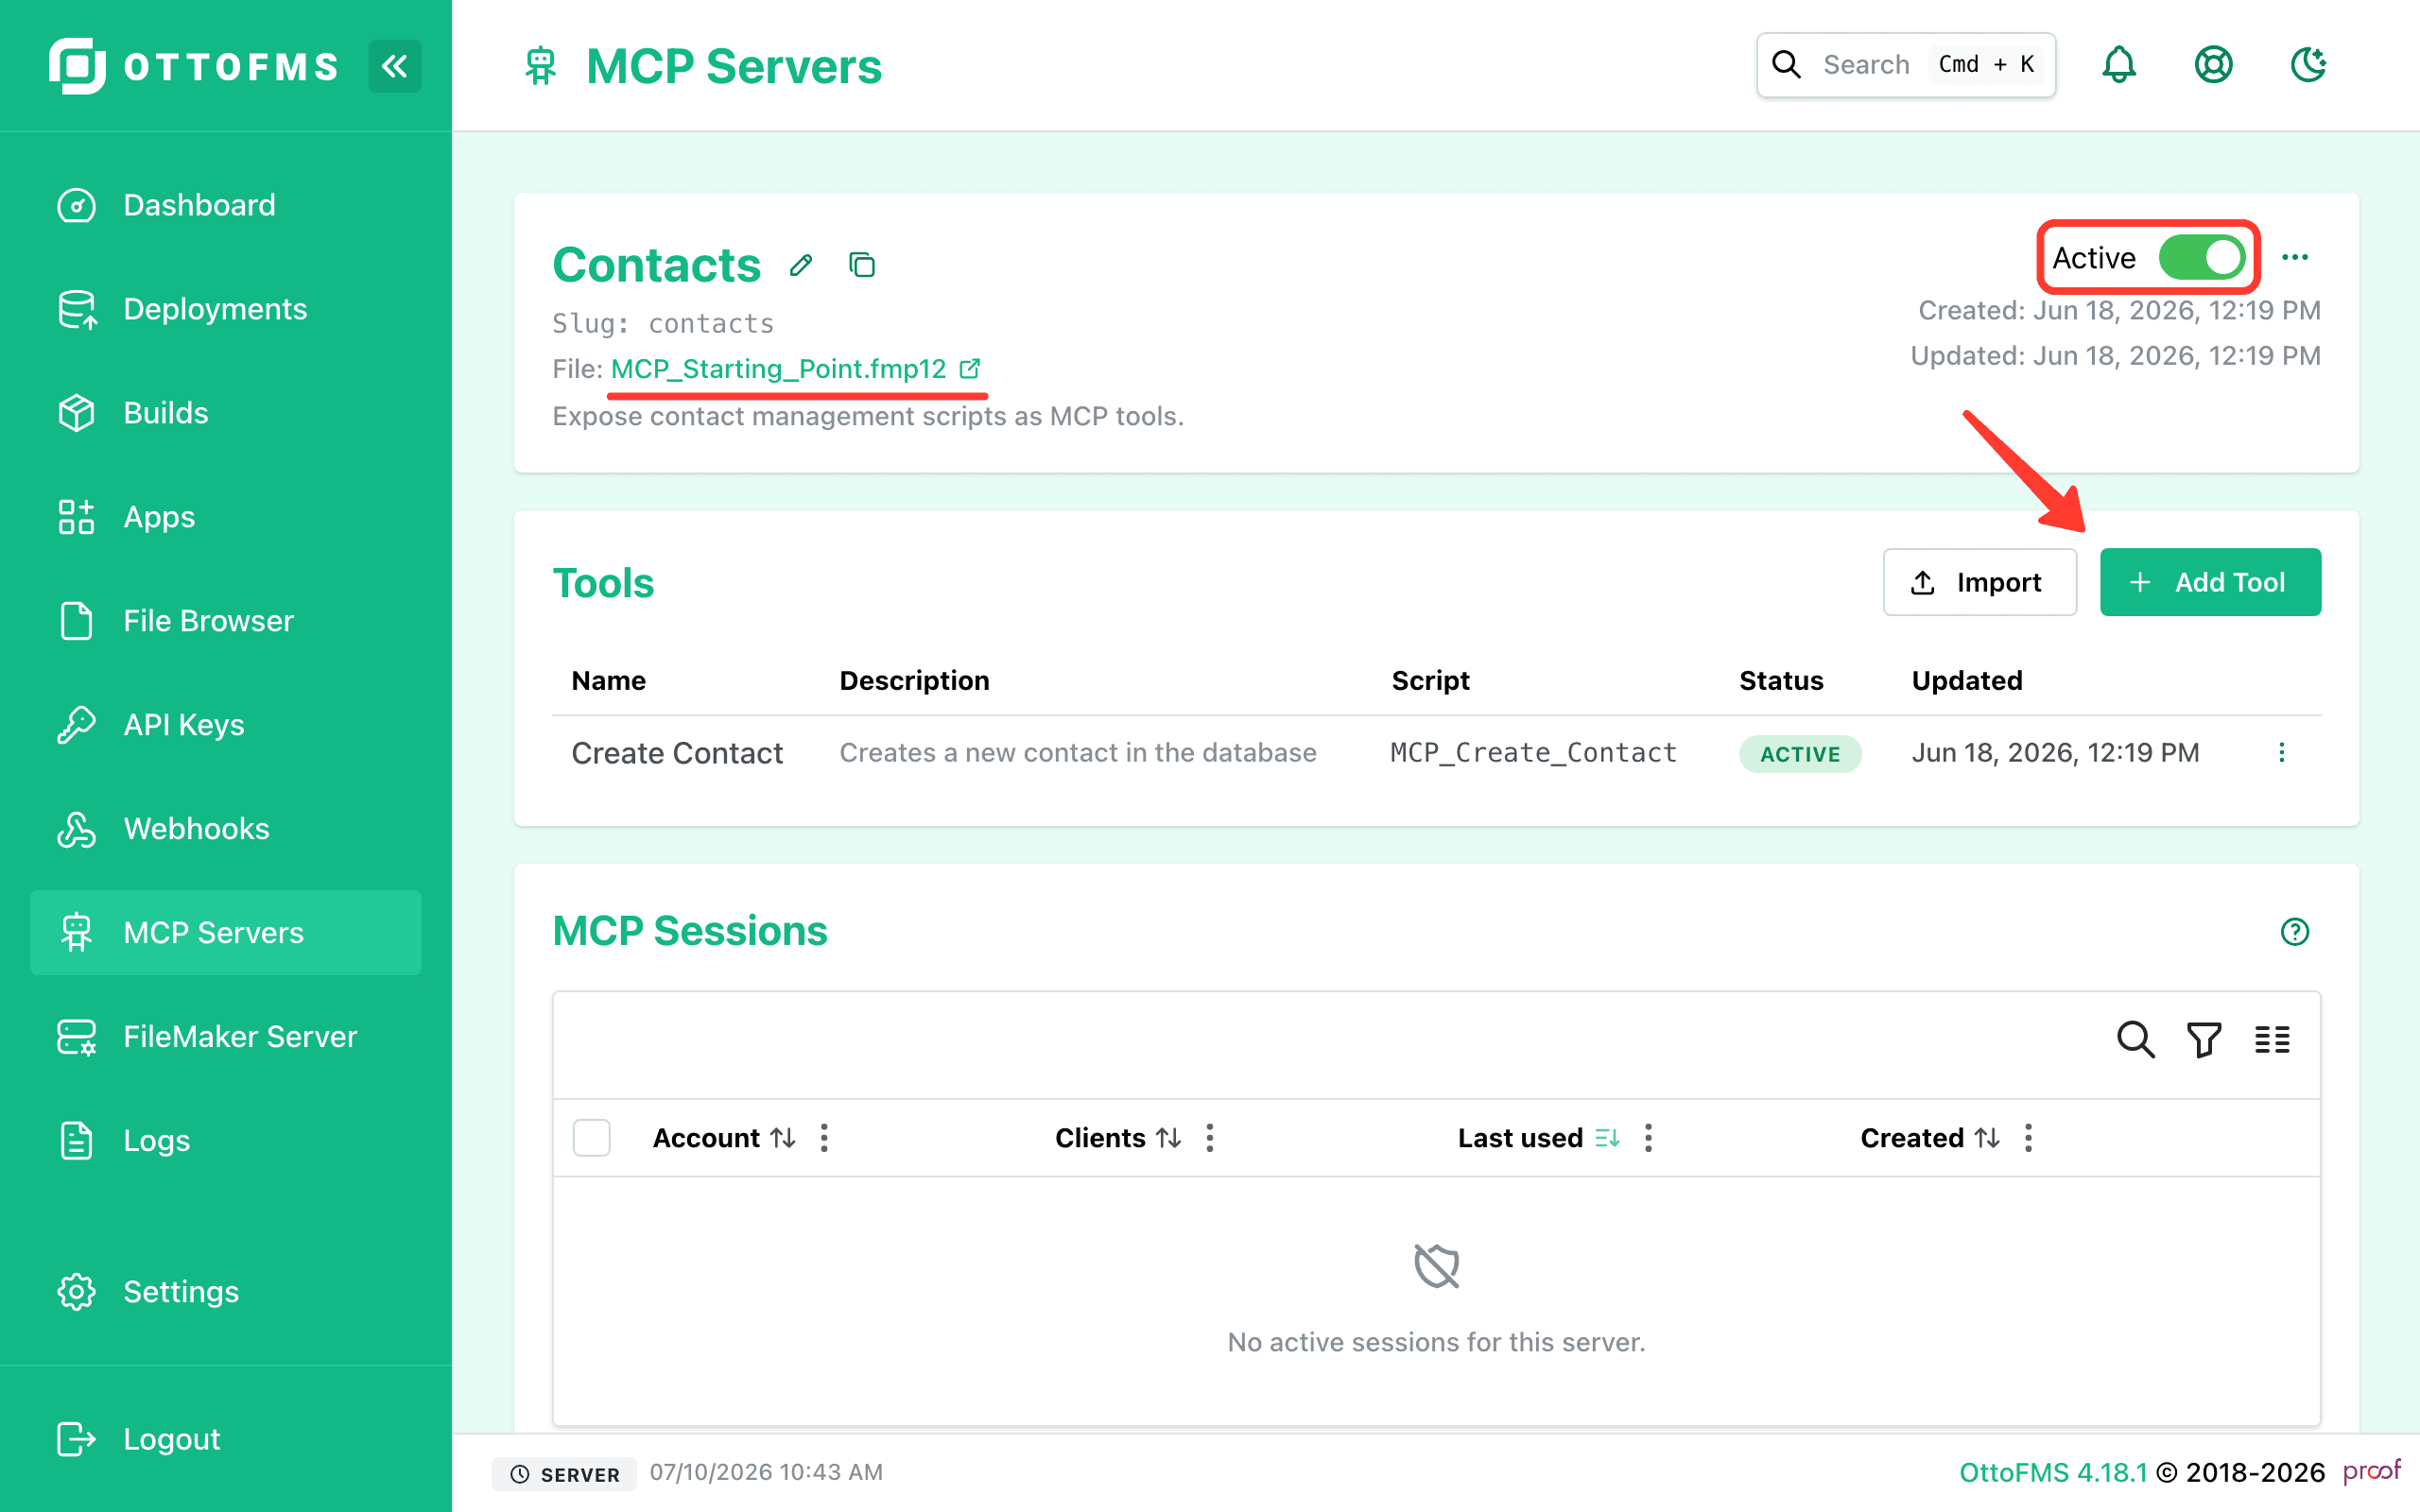Open Last used column options menu
Image resolution: width=2420 pixels, height=1512 pixels.
tap(1648, 1138)
